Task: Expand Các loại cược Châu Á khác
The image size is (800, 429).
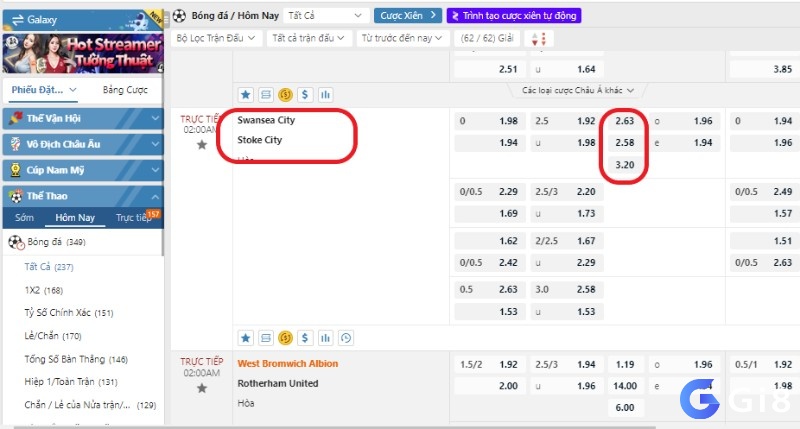Action: pyautogui.click(x=578, y=90)
